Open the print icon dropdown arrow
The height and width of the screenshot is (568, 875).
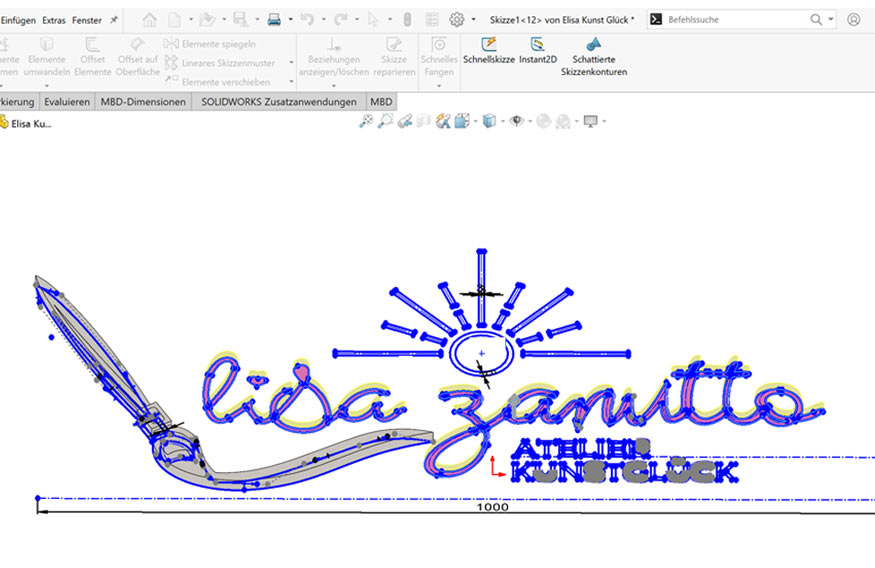coord(290,19)
